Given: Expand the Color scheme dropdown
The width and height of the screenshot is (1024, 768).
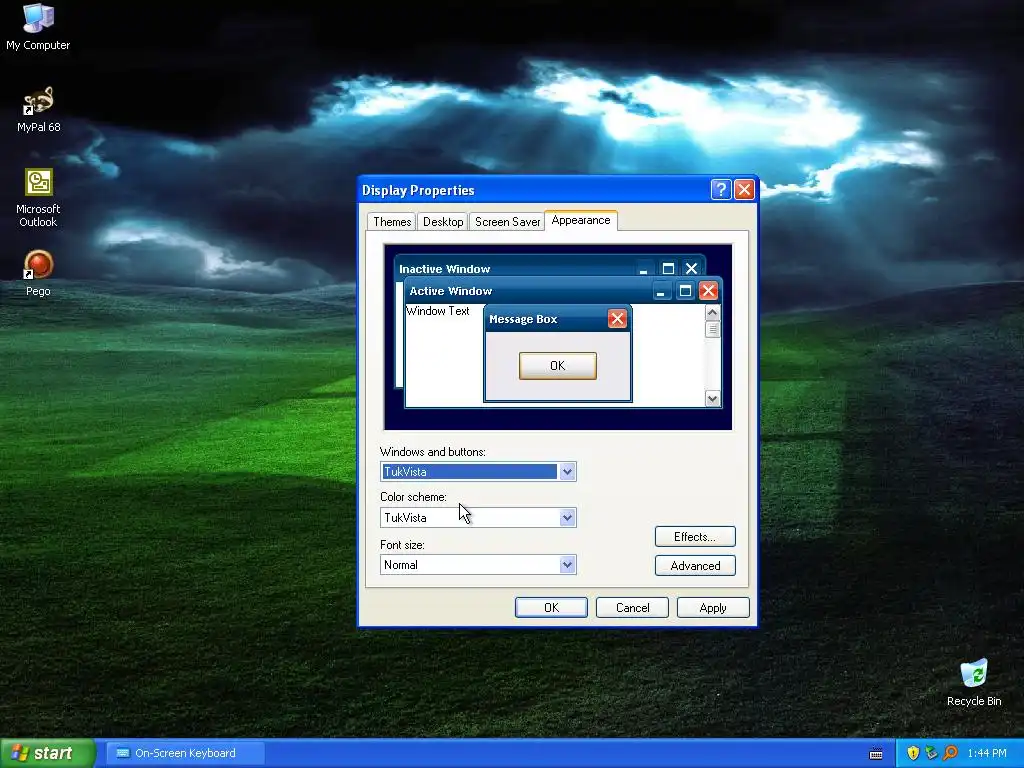Looking at the screenshot, I should [567, 518].
